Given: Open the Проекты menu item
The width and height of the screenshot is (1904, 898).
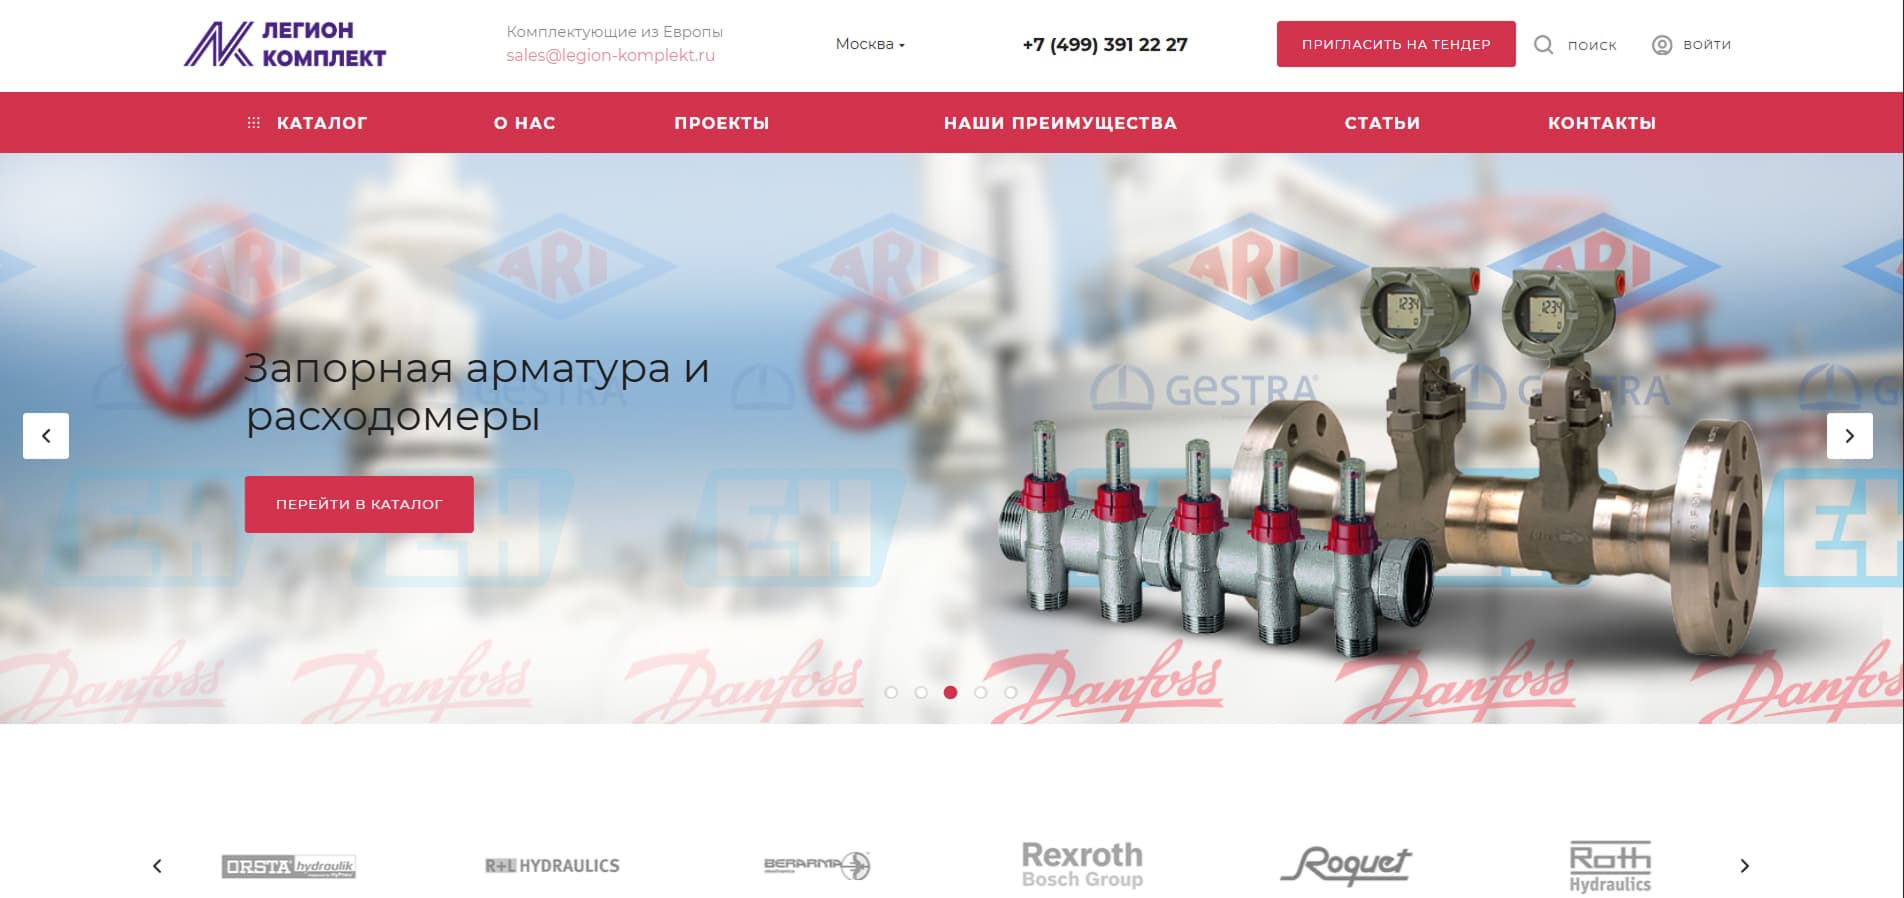Looking at the screenshot, I should 721,123.
